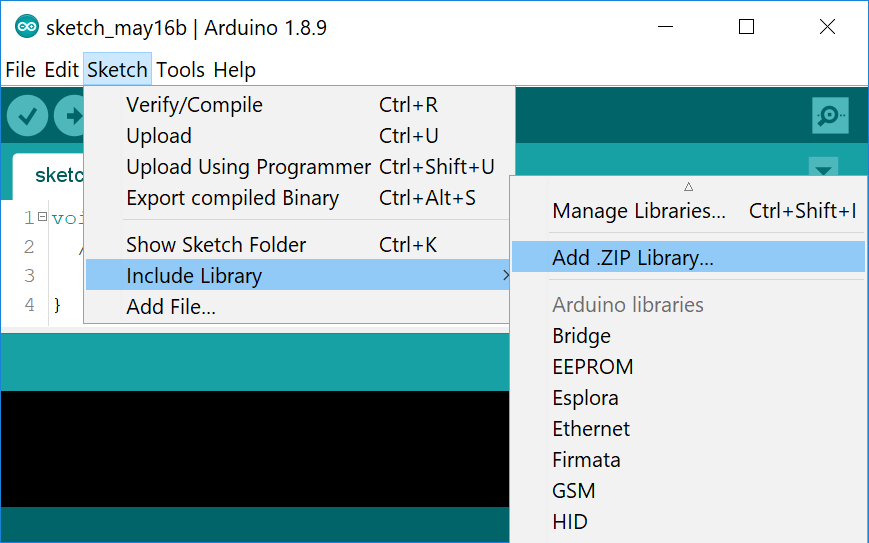Click the Verify checkmark toolbar icon
Viewport: 869px width, 543px height.
[x=27, y=117]
